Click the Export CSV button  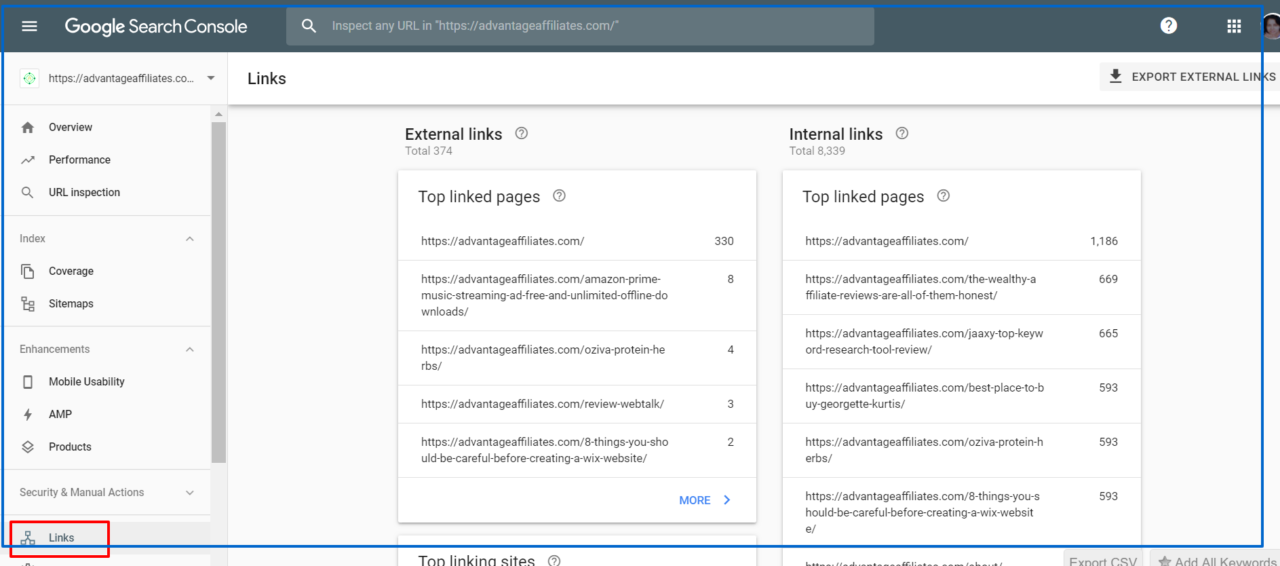1103,562
